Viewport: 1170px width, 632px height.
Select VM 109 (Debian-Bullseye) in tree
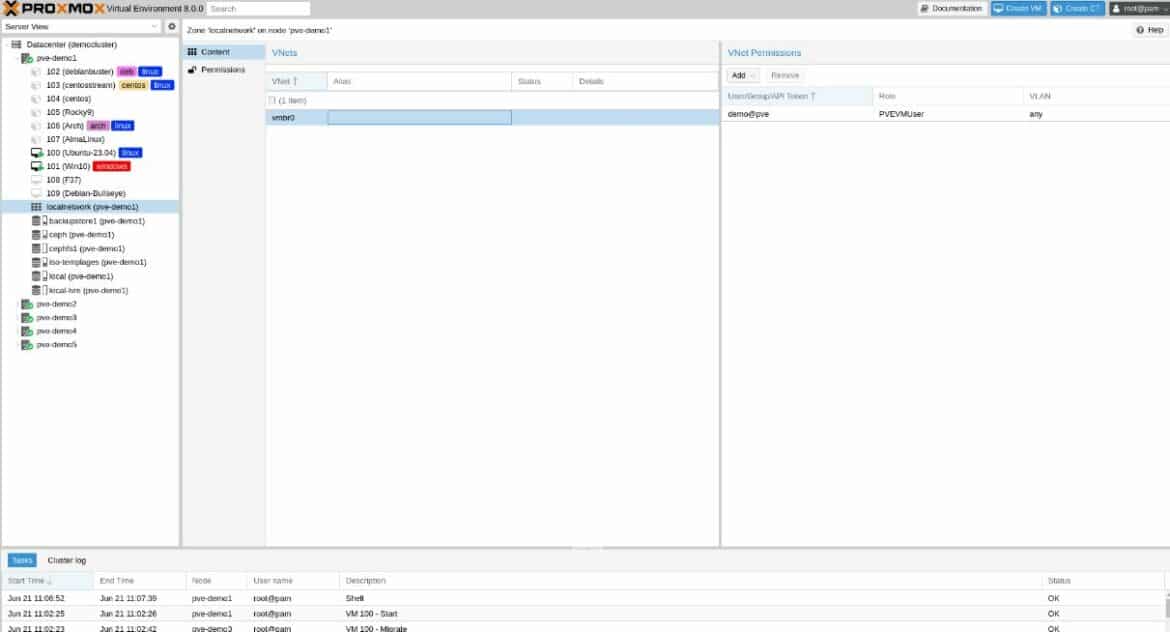pyautogui.click(x=86, y=193)
